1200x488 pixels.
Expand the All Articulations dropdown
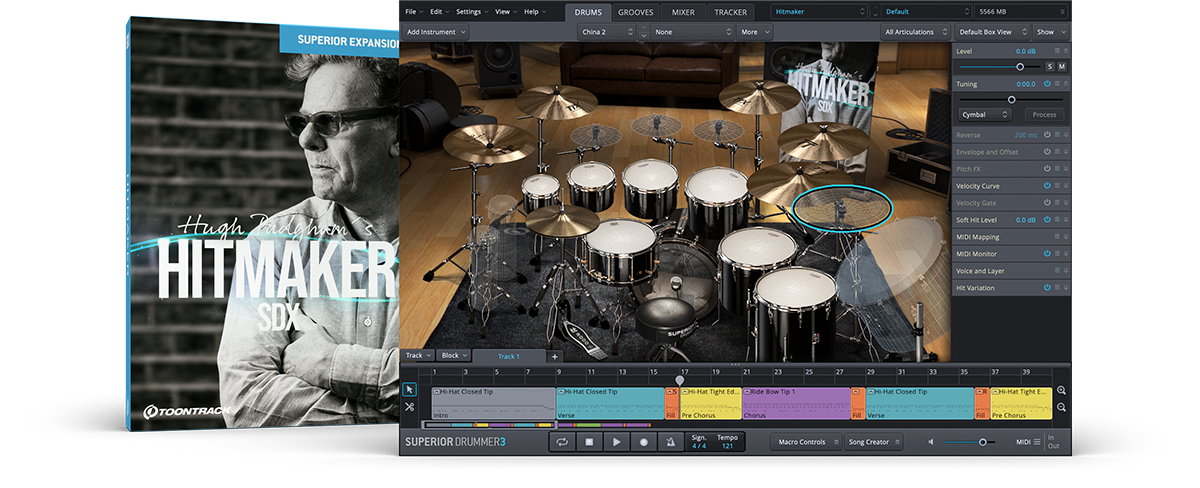tap(914, 32)
